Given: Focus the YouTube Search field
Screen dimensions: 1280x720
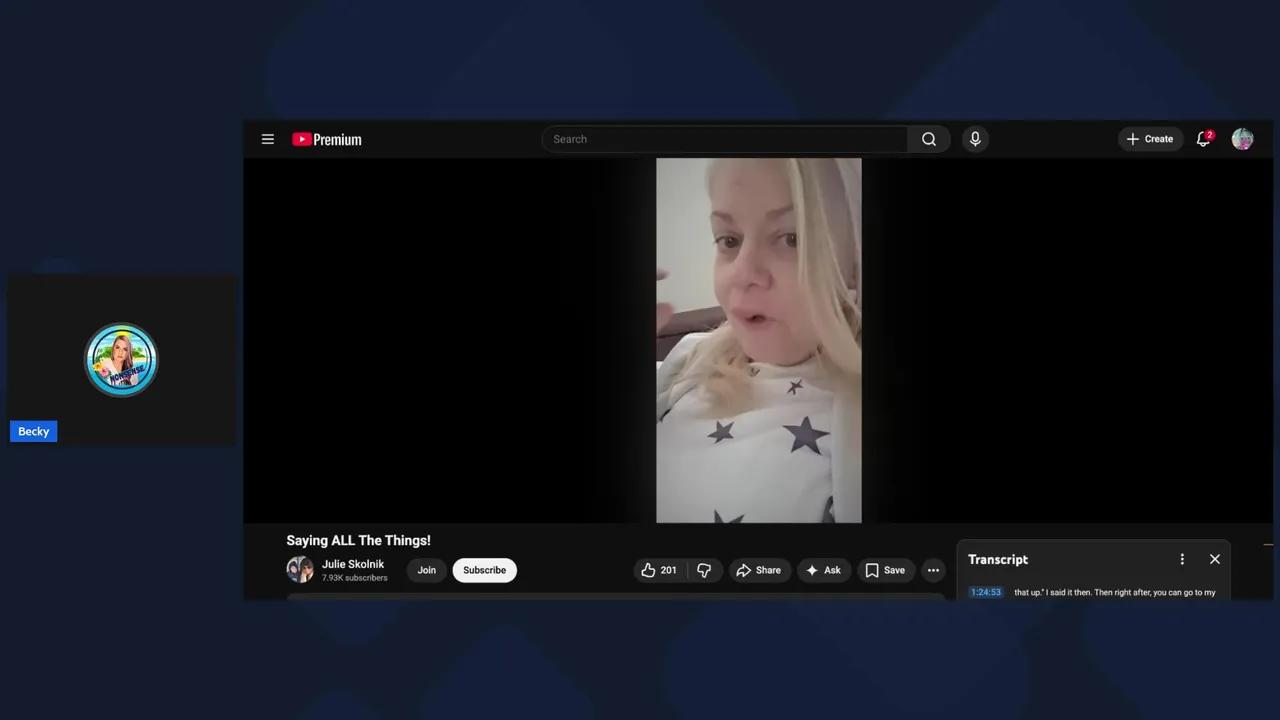Looking at the screenshot, I should (725, 139).
